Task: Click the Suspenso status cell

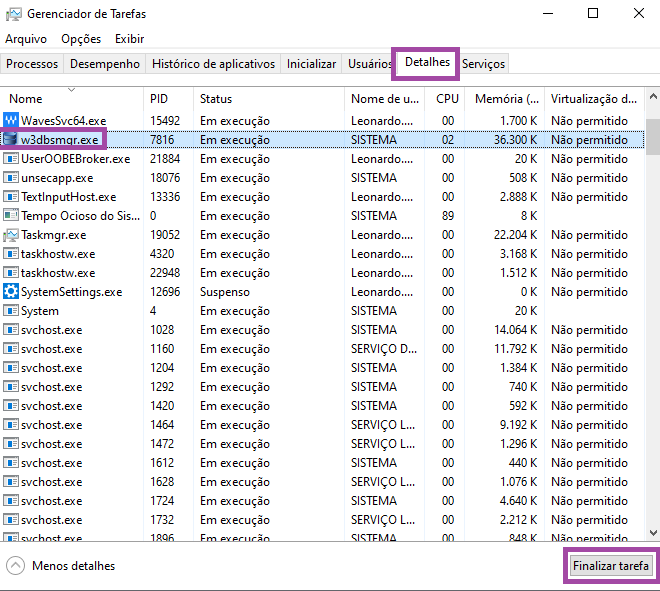Action: [x=225, y=292]
